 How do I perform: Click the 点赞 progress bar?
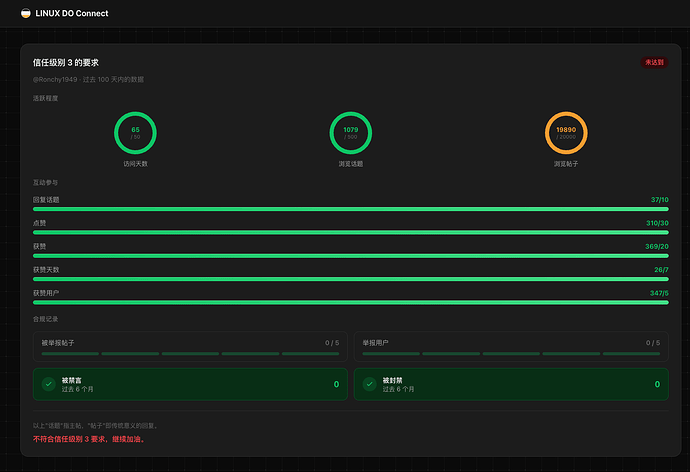click(351, 232)
